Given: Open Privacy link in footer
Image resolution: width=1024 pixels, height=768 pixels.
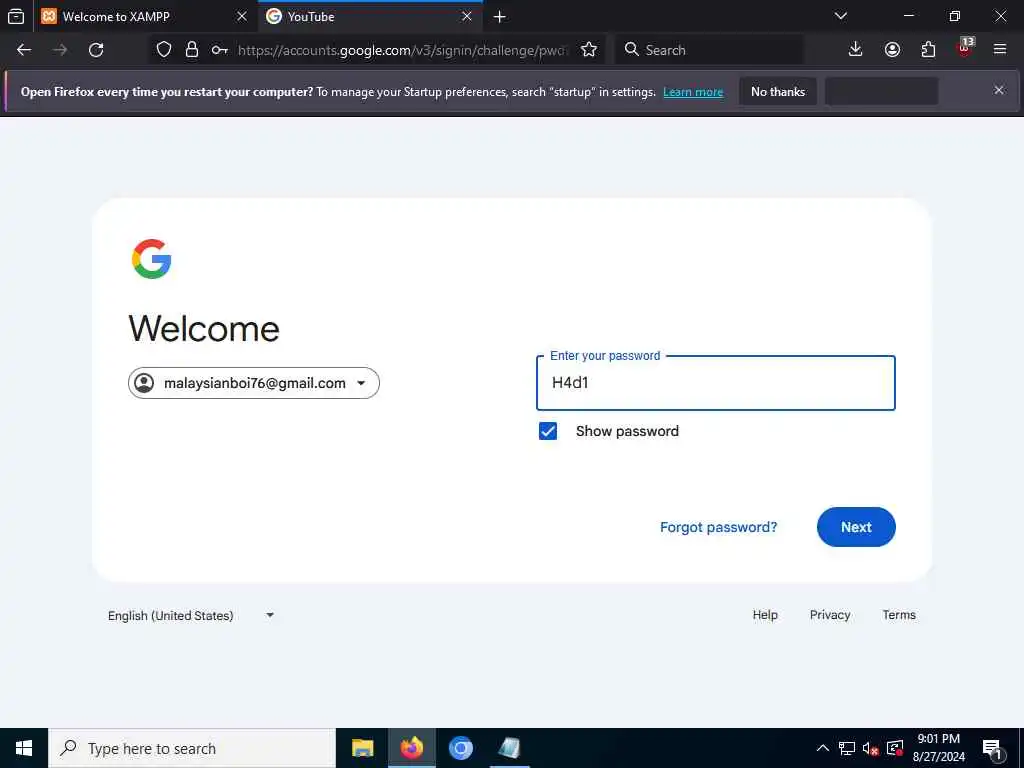Looking at the screenshot, I should coord(830,615).
